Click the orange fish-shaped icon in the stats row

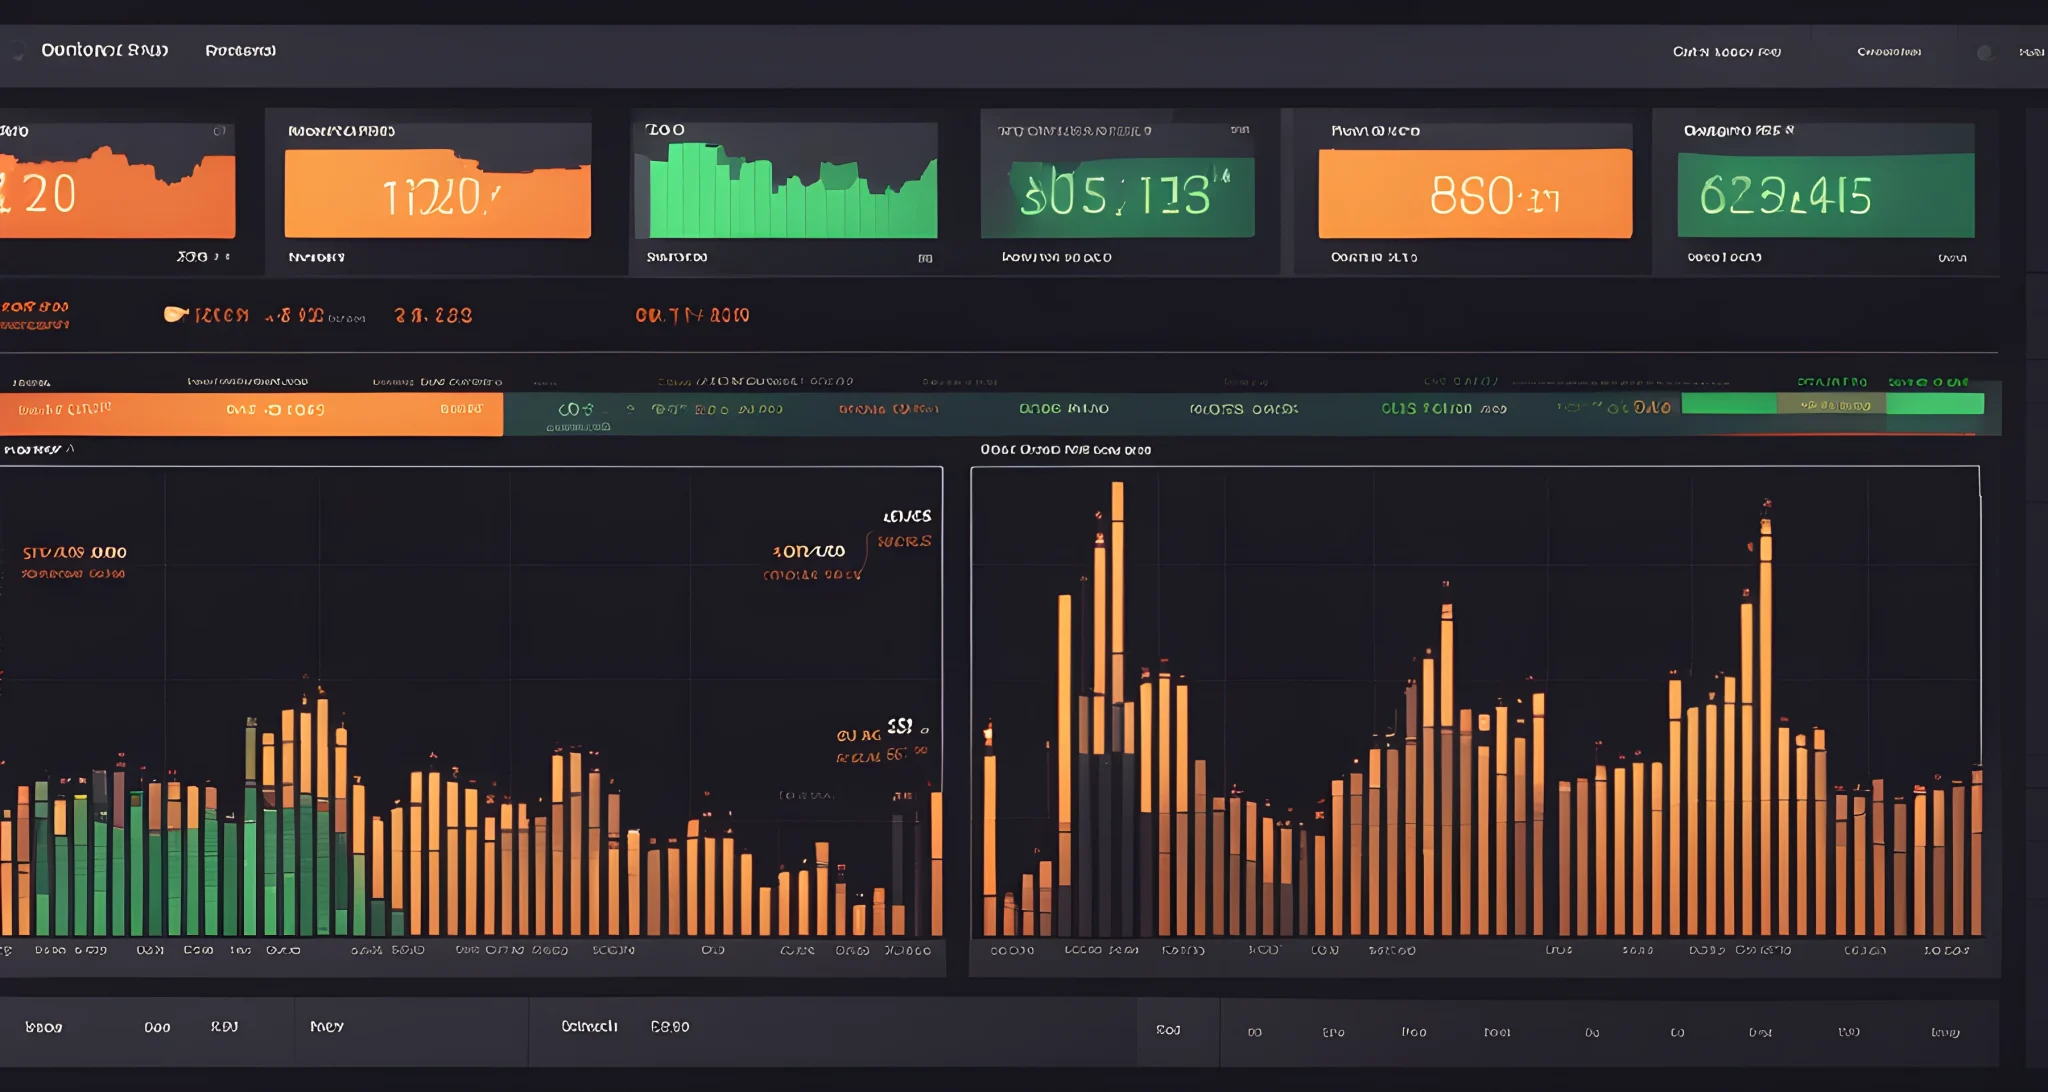coord(176,315)
